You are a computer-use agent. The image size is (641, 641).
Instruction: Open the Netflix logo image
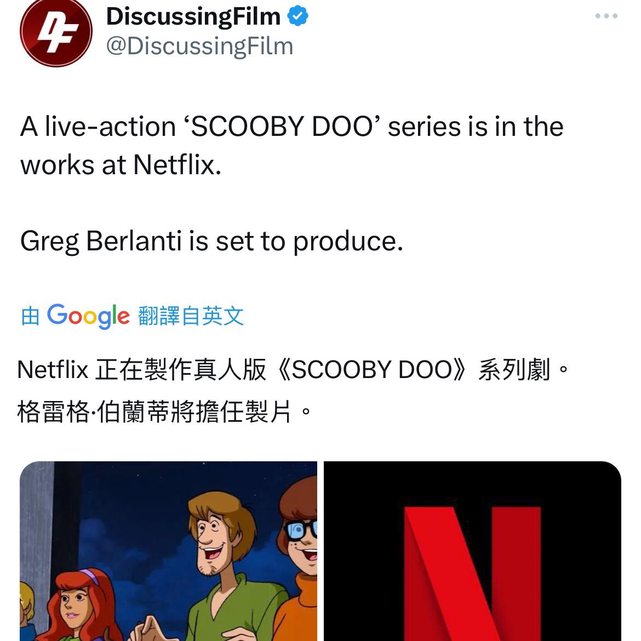coord(473,551)
